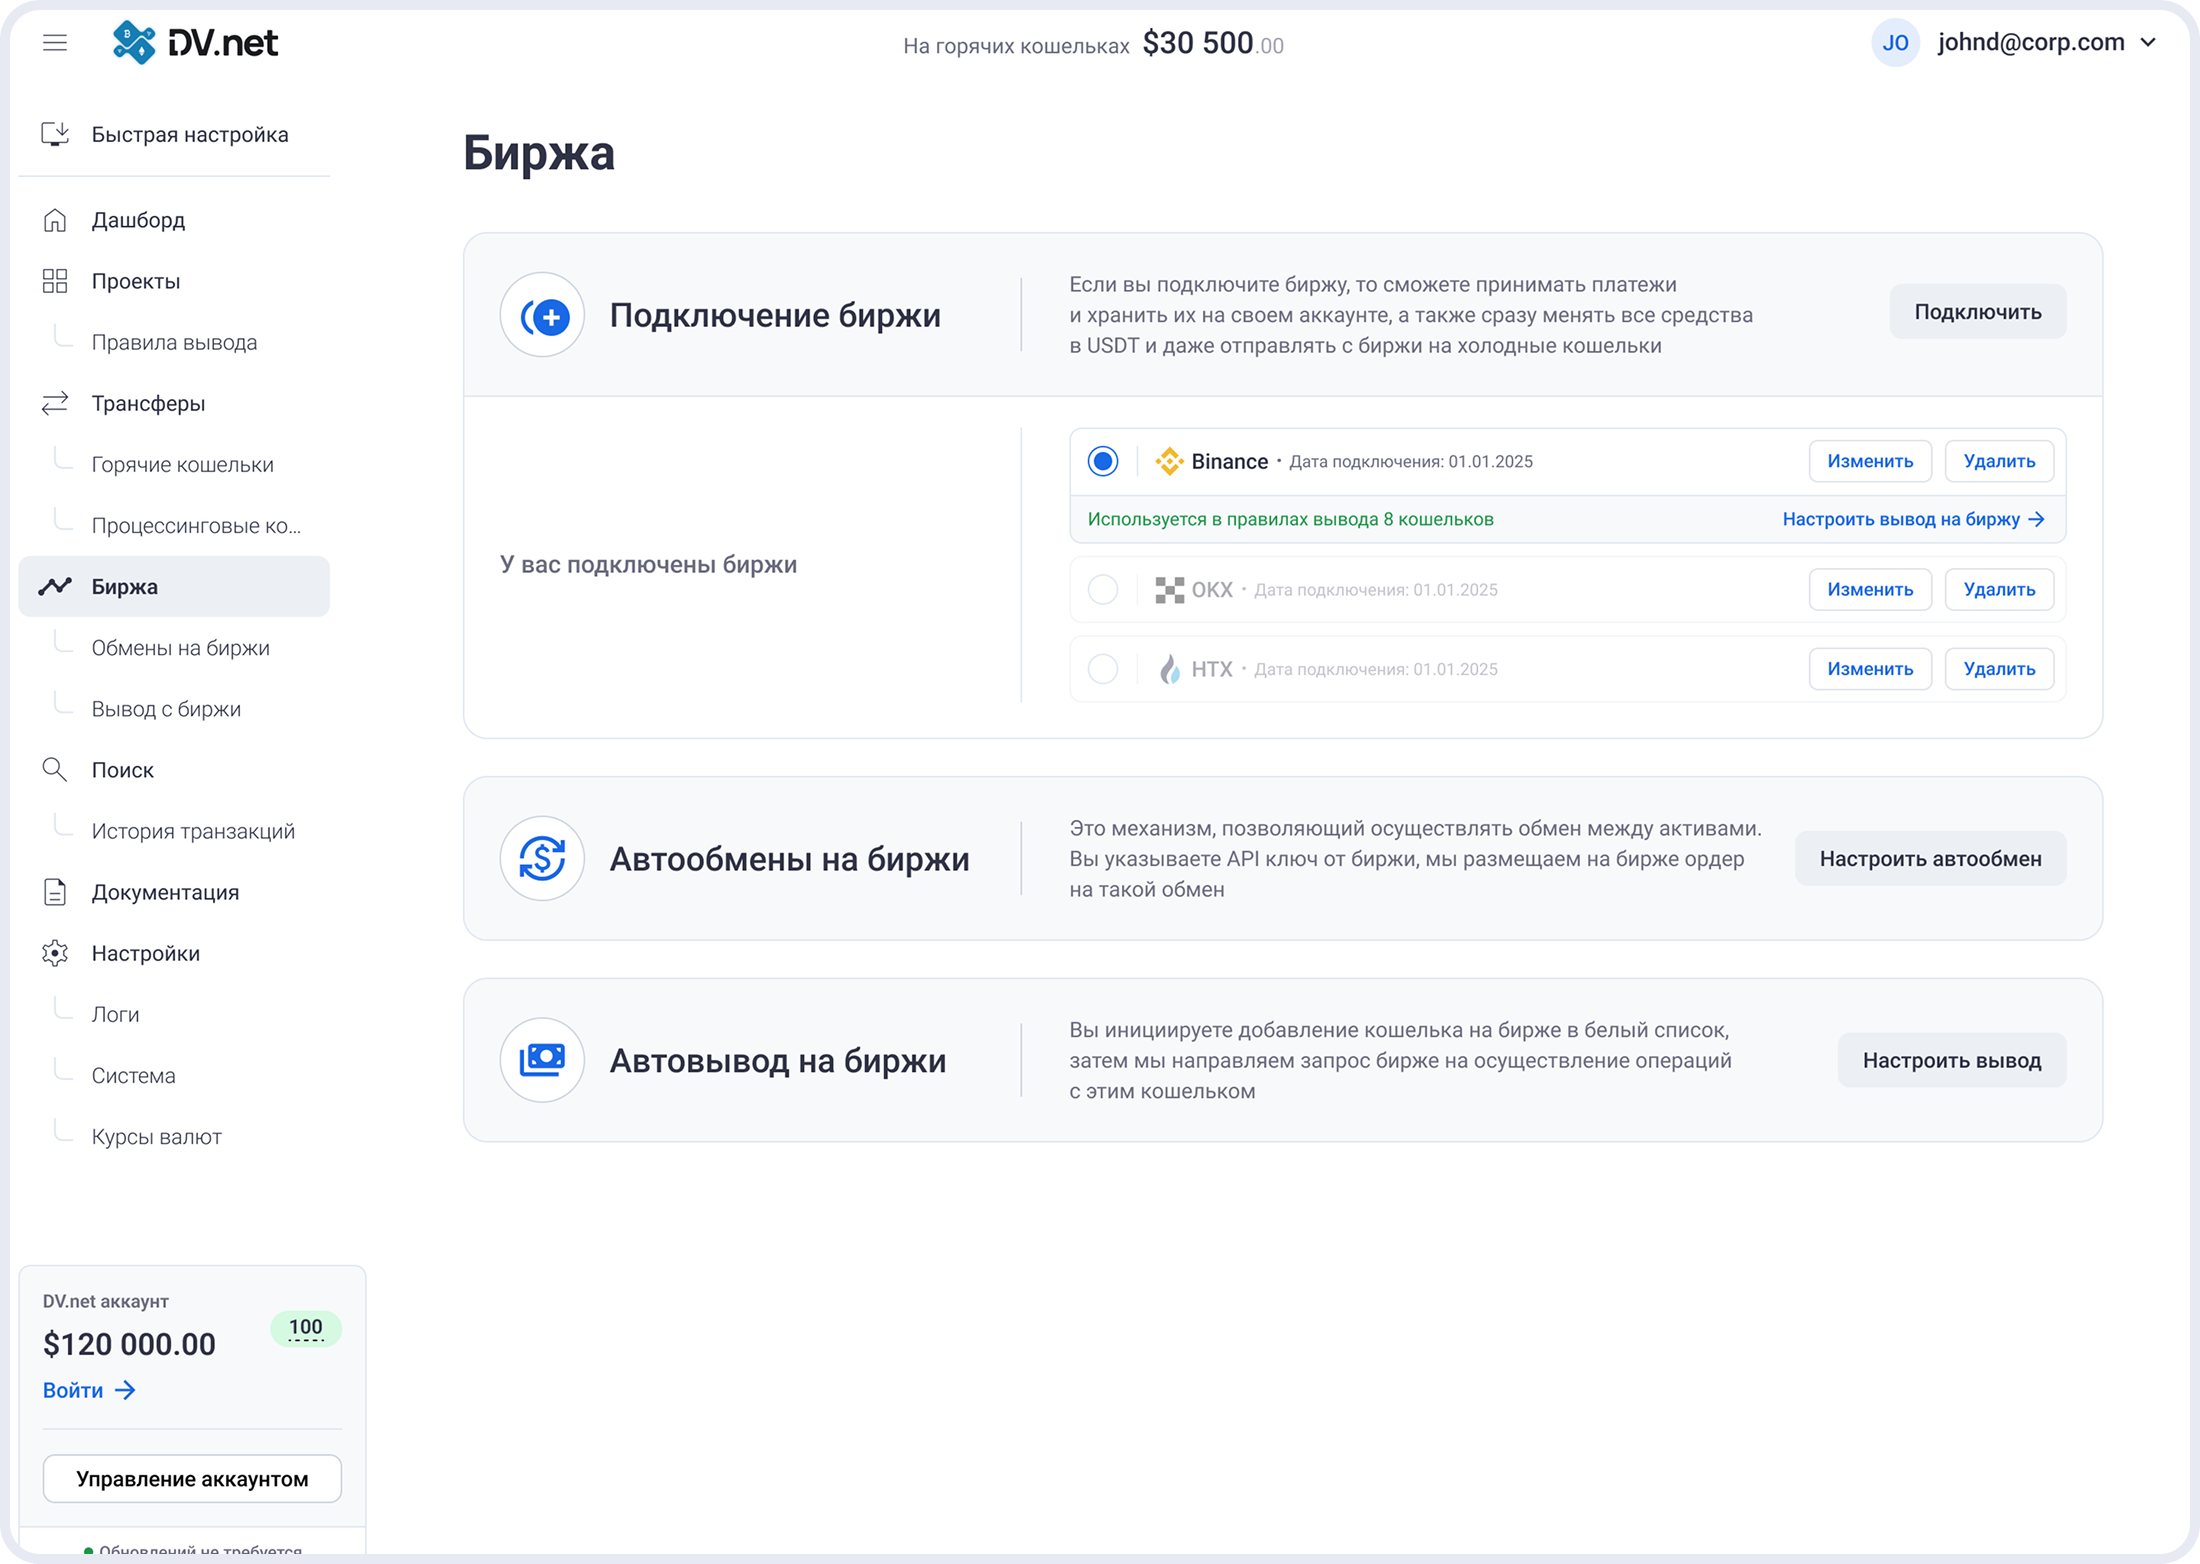Click the Transfers arrows icon
The image size is (2200, 1564).
coord(55,403)
